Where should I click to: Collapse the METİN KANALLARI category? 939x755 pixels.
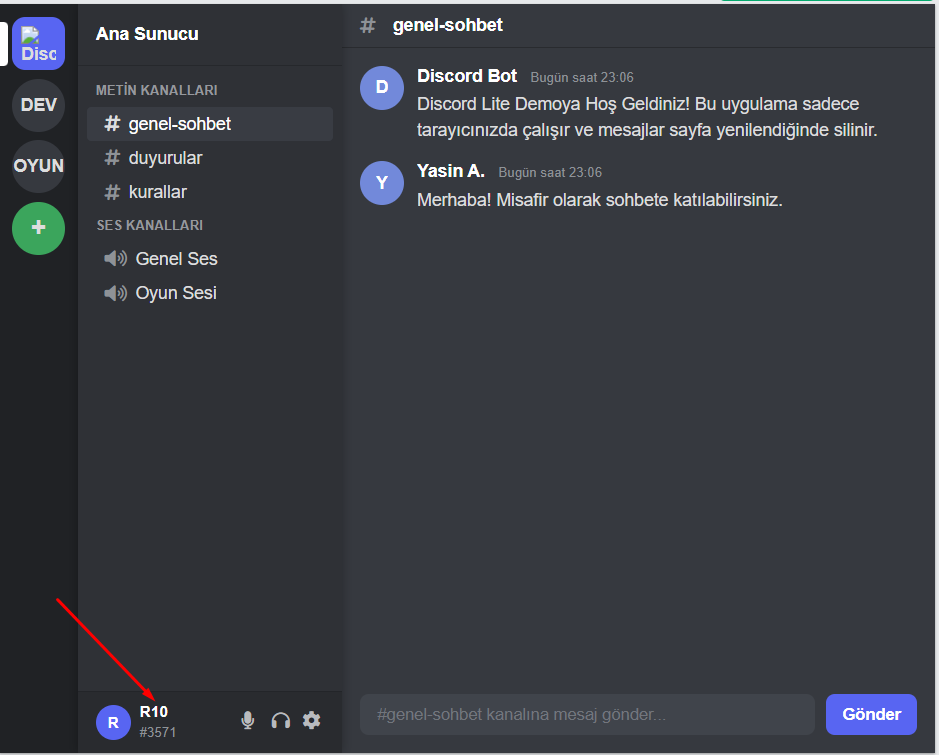157,90
